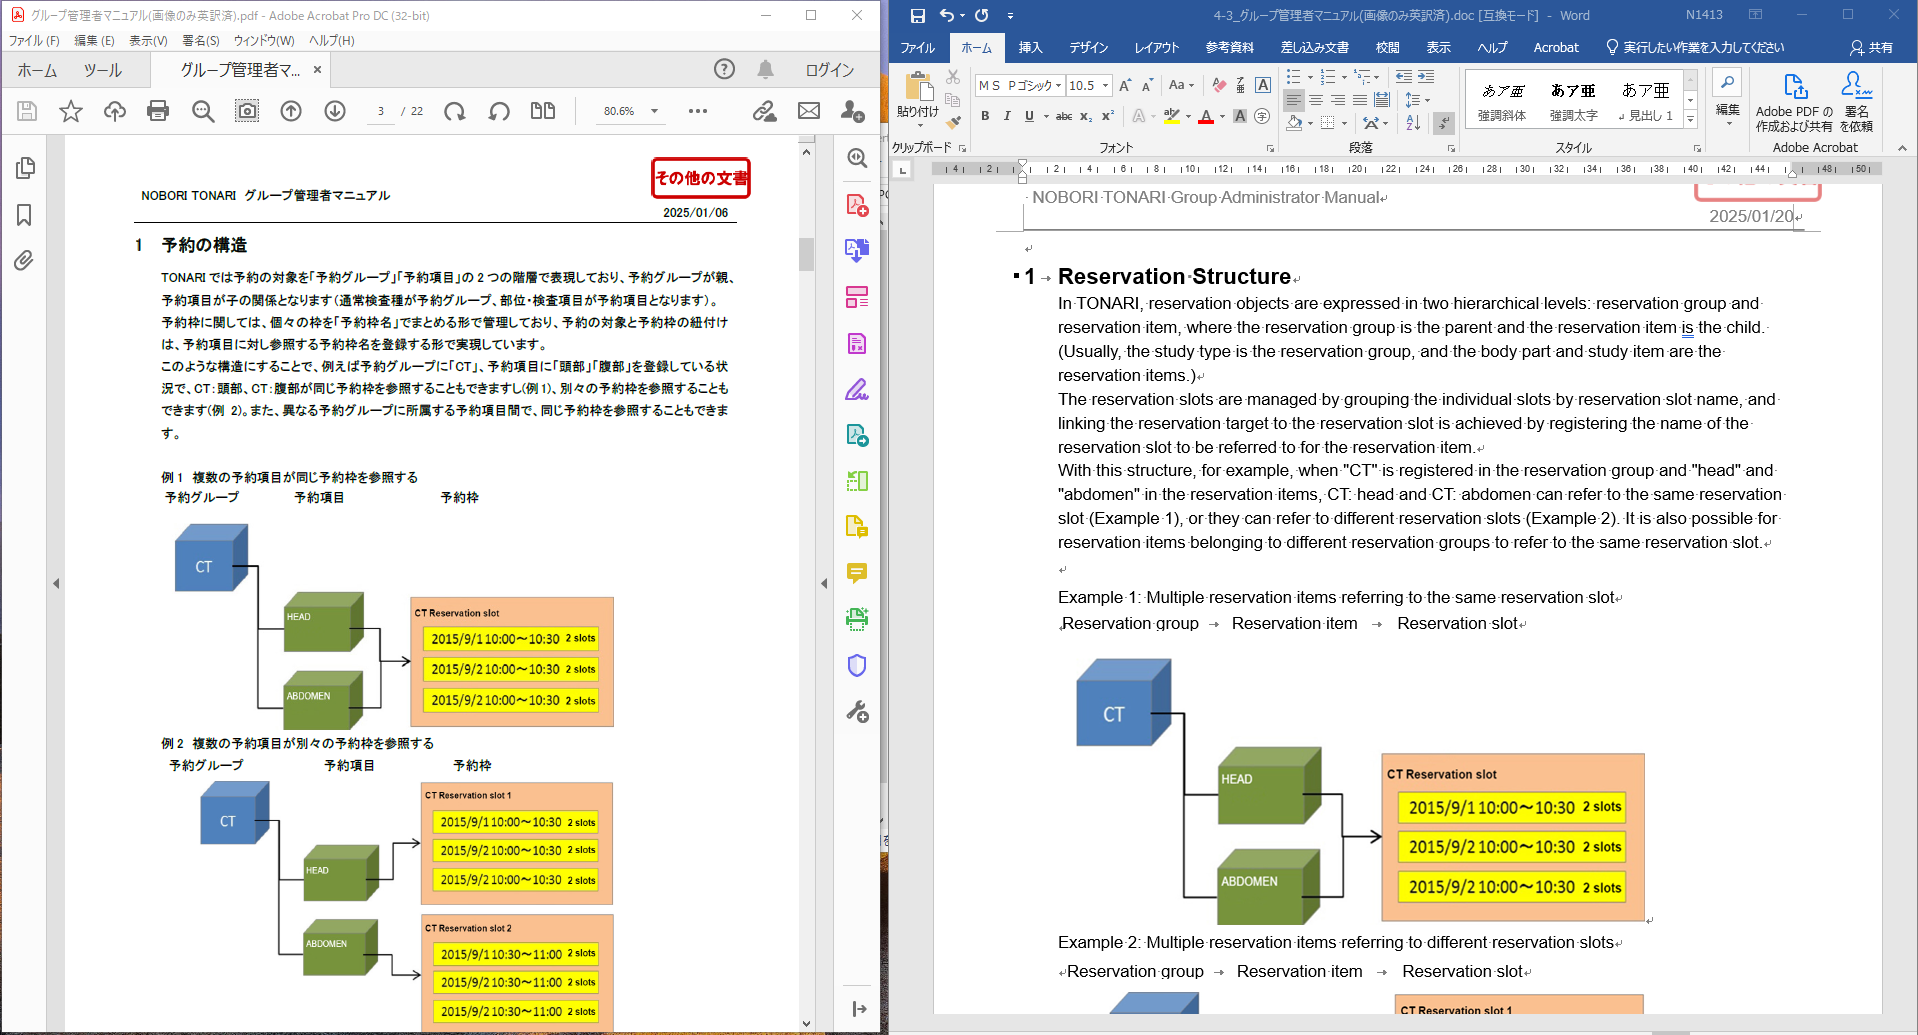Open Acrobat ファイル(F) menu
Screen dimensions: 1918x1035
pyautogui.click(x=34, y=40)
